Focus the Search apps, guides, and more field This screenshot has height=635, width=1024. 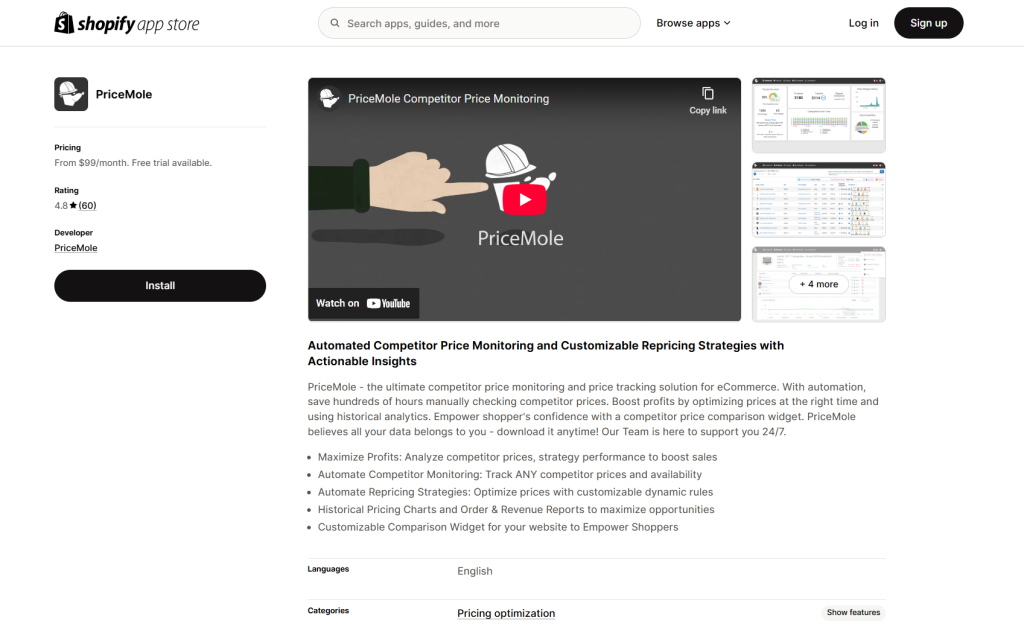pyautogui.click(x=479, y=23)
